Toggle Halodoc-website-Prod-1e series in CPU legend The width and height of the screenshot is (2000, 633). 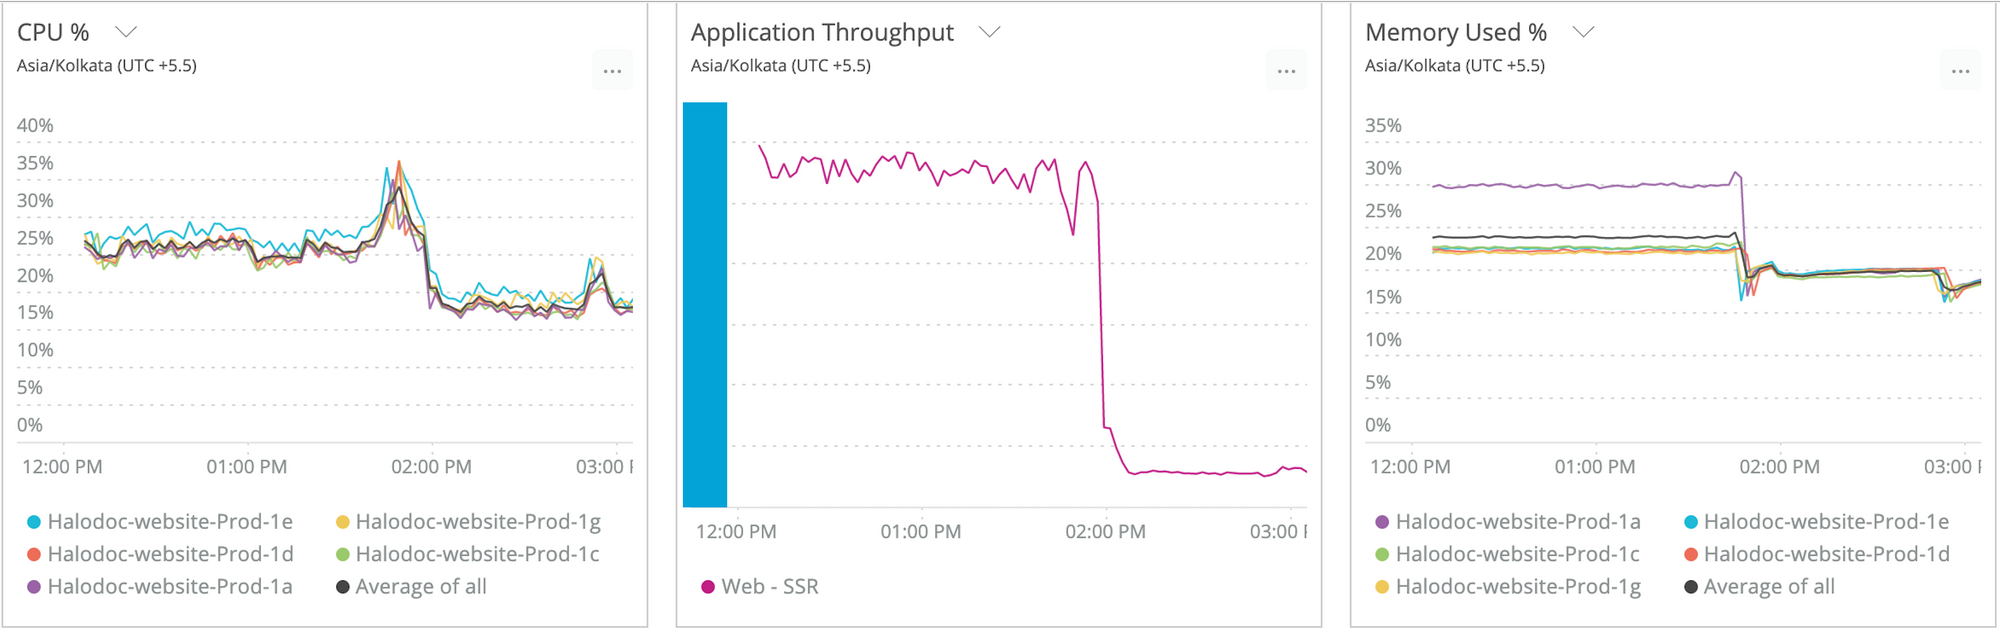click(160, 522)
